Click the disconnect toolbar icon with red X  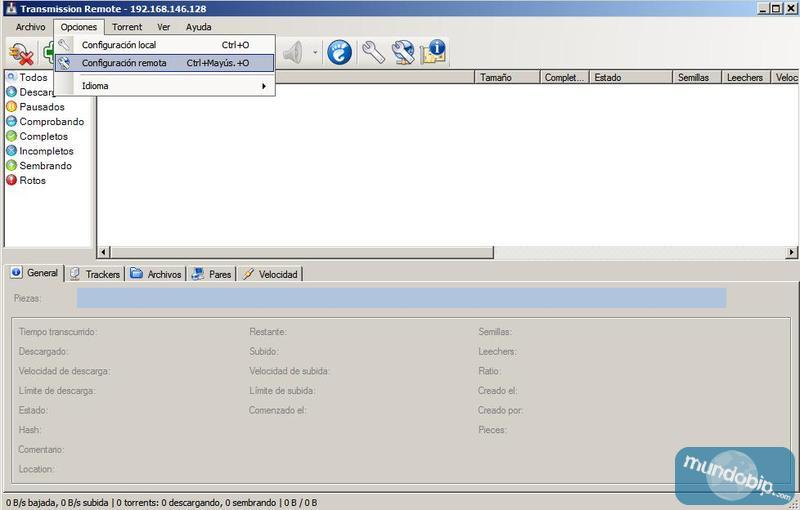[x=21, y=54]
